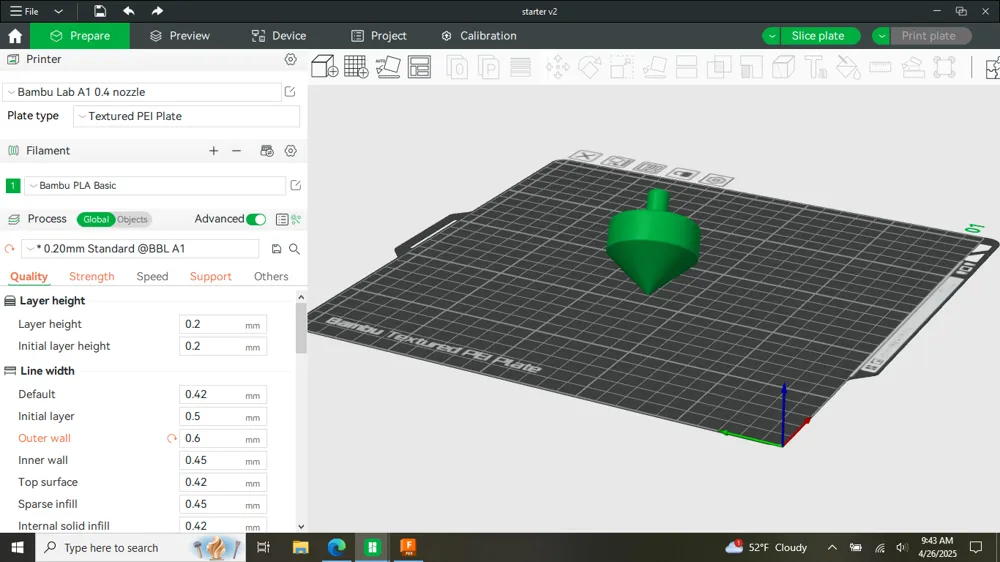1000x562 pixels.
Task: Go to the Home screen
Action: click(x=15, y=36)
